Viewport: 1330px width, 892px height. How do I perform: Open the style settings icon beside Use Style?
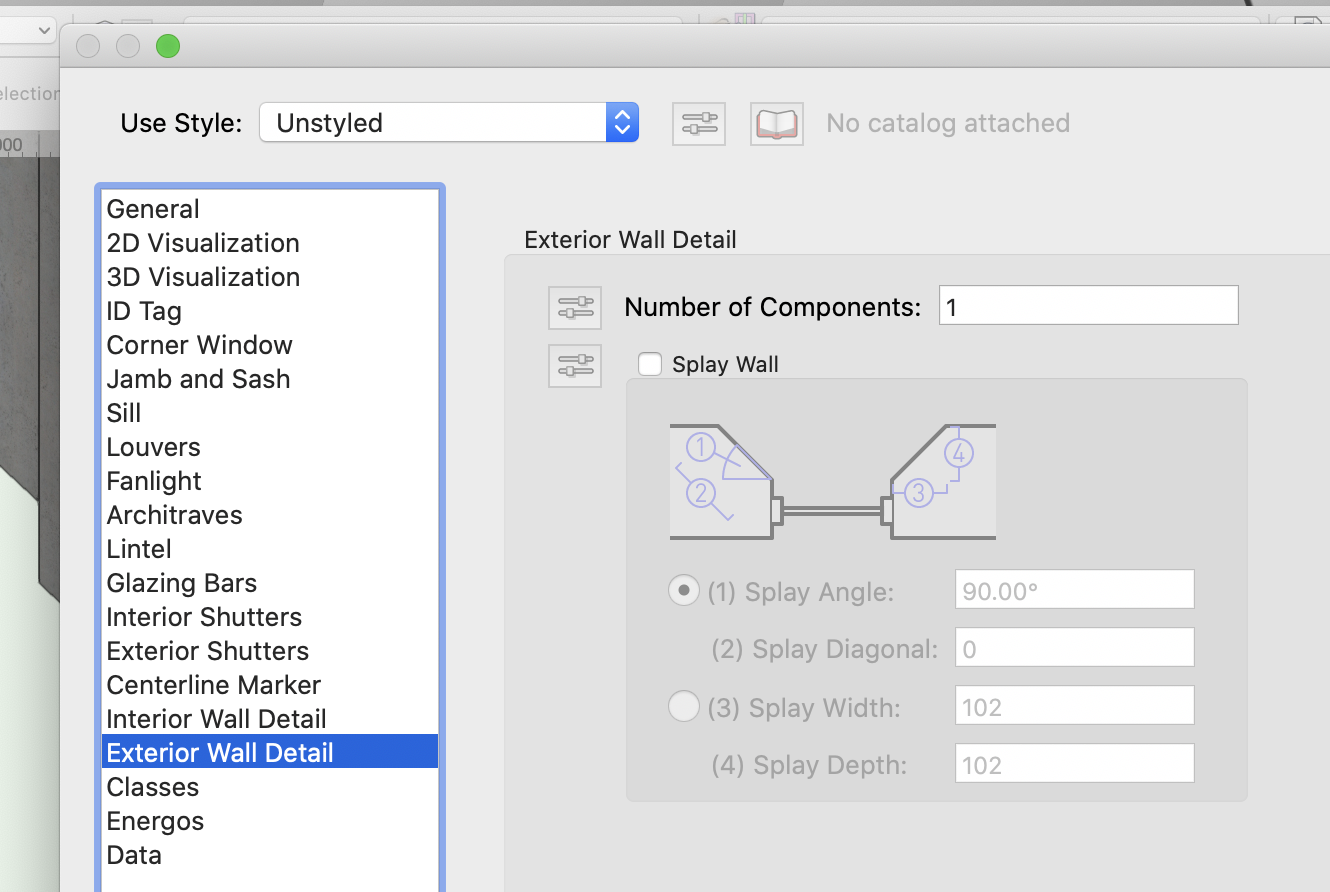pos(698,122)
